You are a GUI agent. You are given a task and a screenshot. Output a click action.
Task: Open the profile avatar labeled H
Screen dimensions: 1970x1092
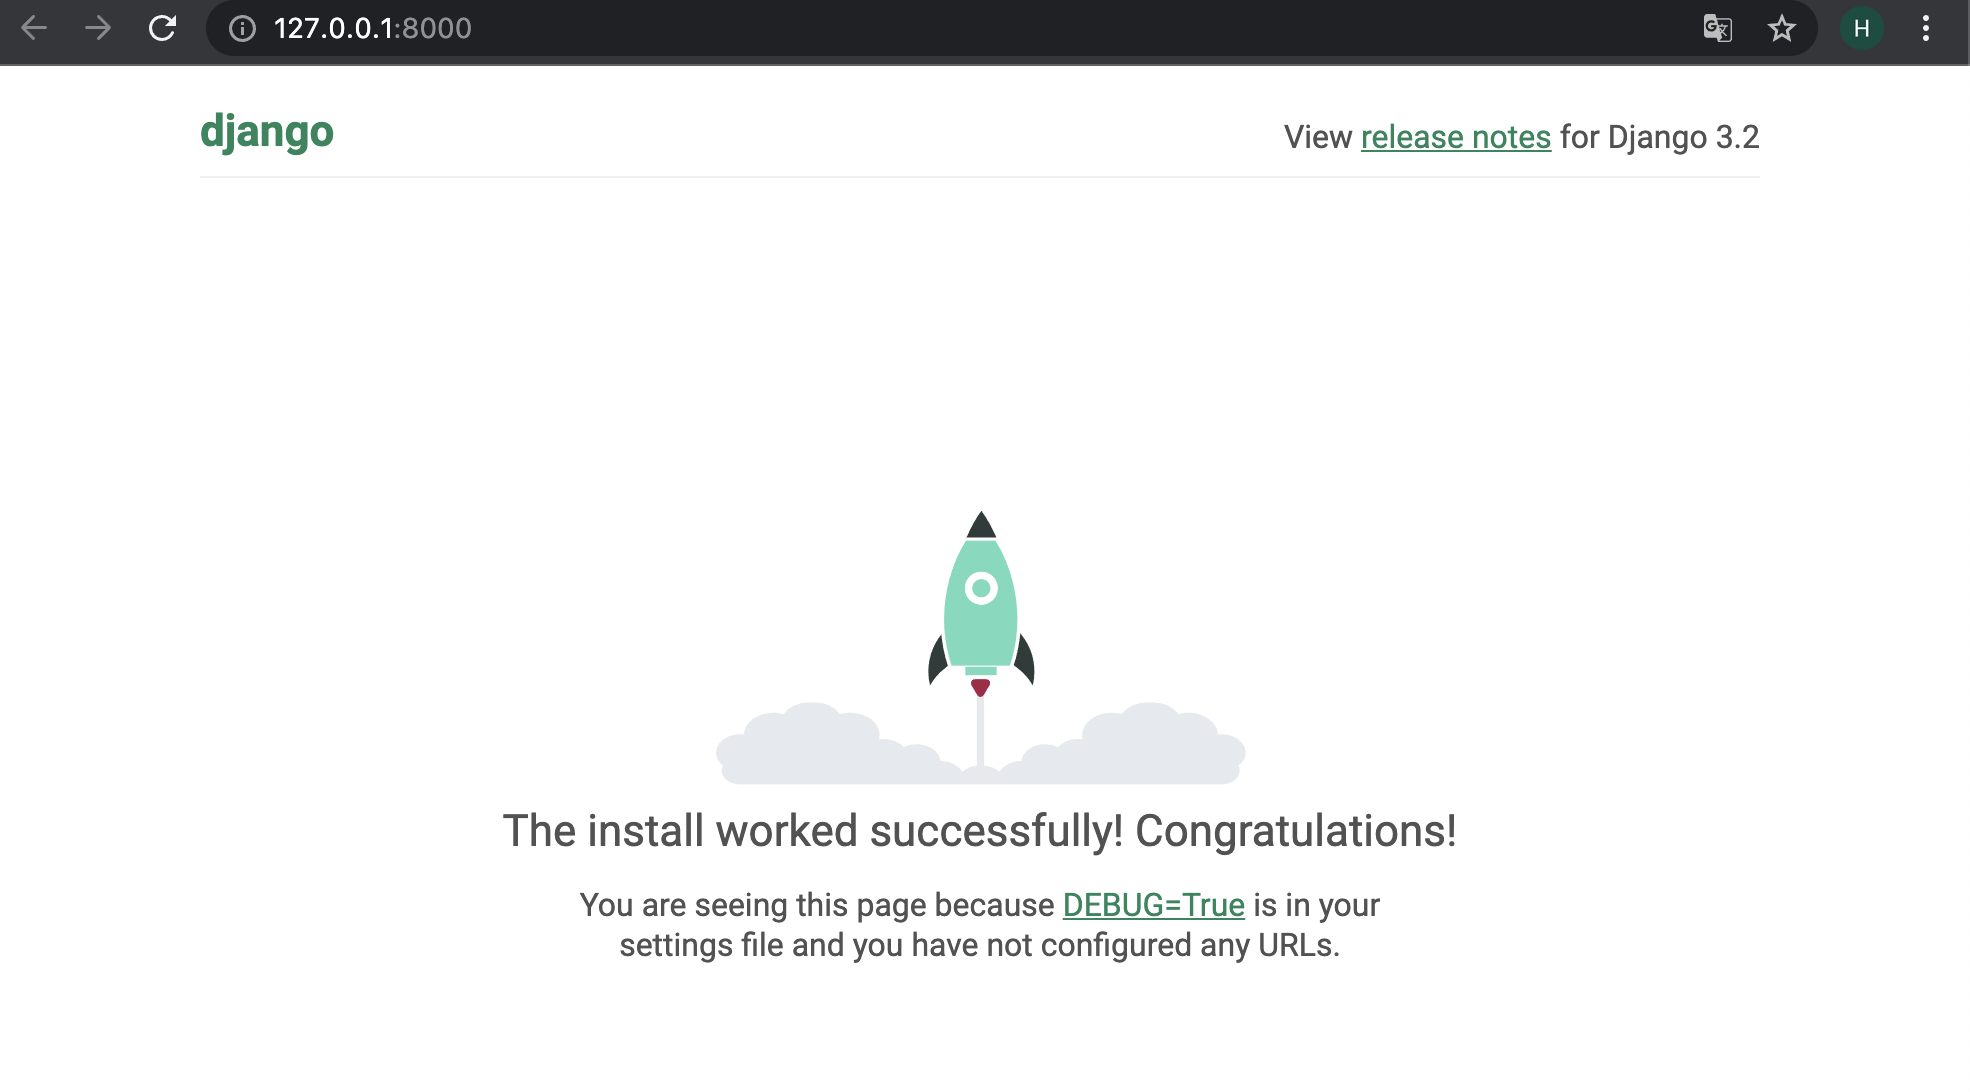[1861, 28]
